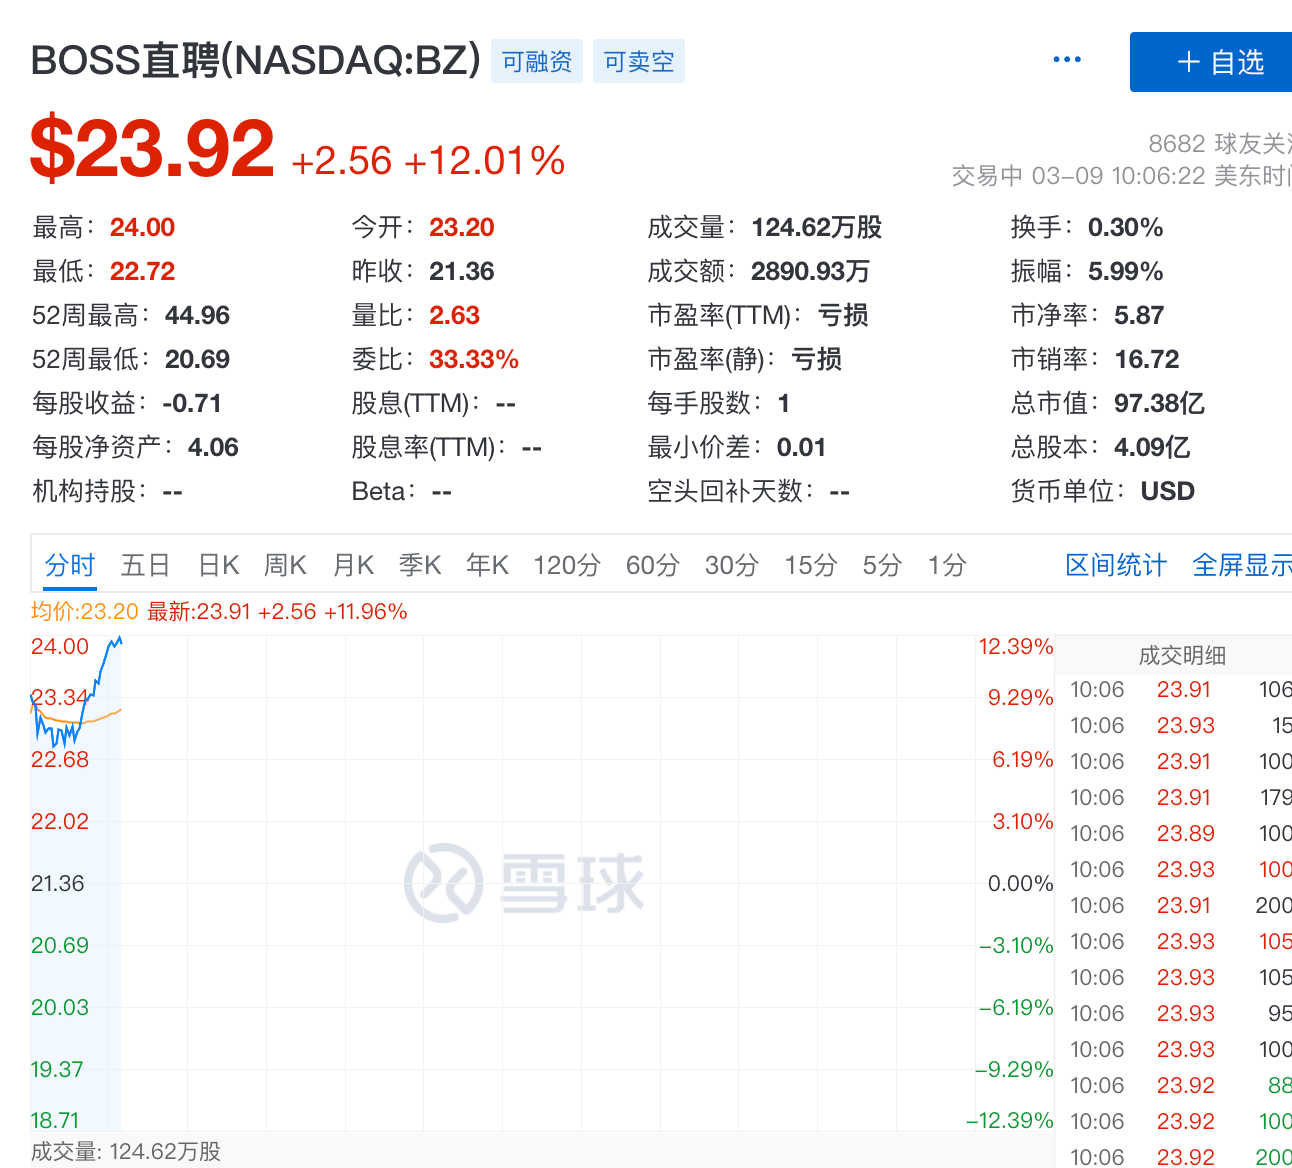
Task: Open the 日K daily candlestick tab
Action: (217, 564)
